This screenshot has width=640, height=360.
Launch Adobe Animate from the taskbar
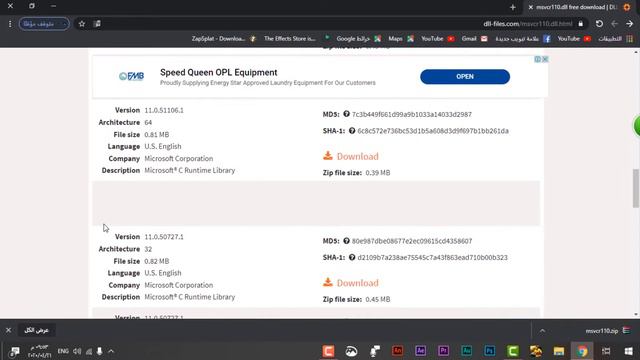[398, 351]
